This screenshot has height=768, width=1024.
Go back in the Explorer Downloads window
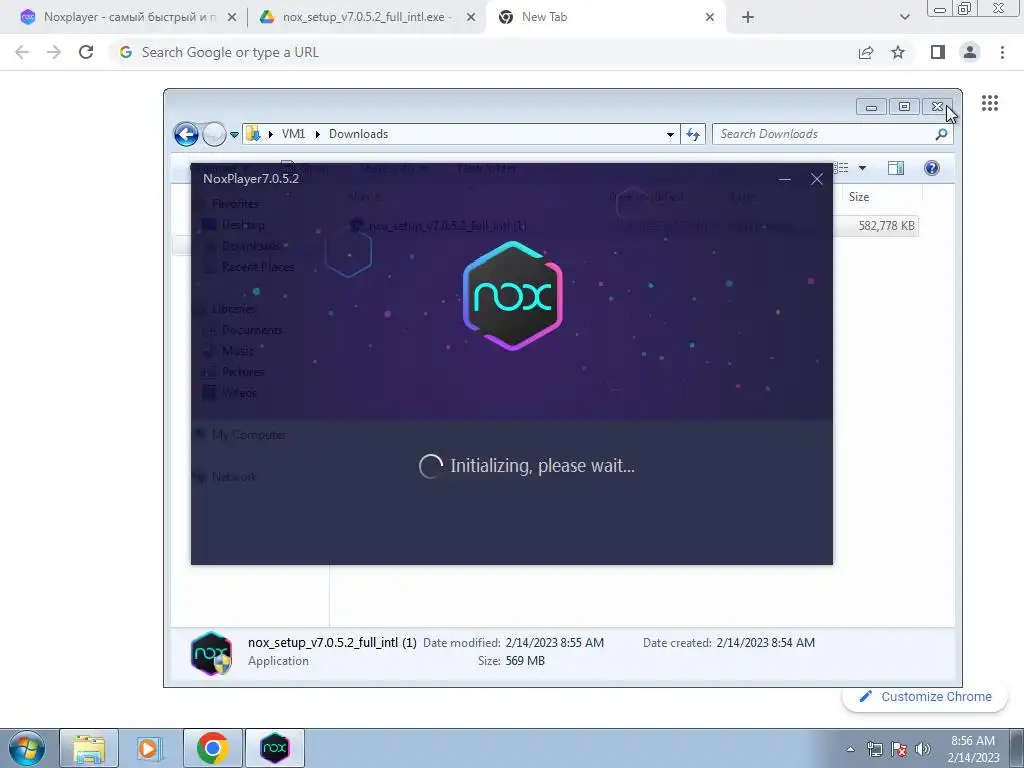(186, 135)
